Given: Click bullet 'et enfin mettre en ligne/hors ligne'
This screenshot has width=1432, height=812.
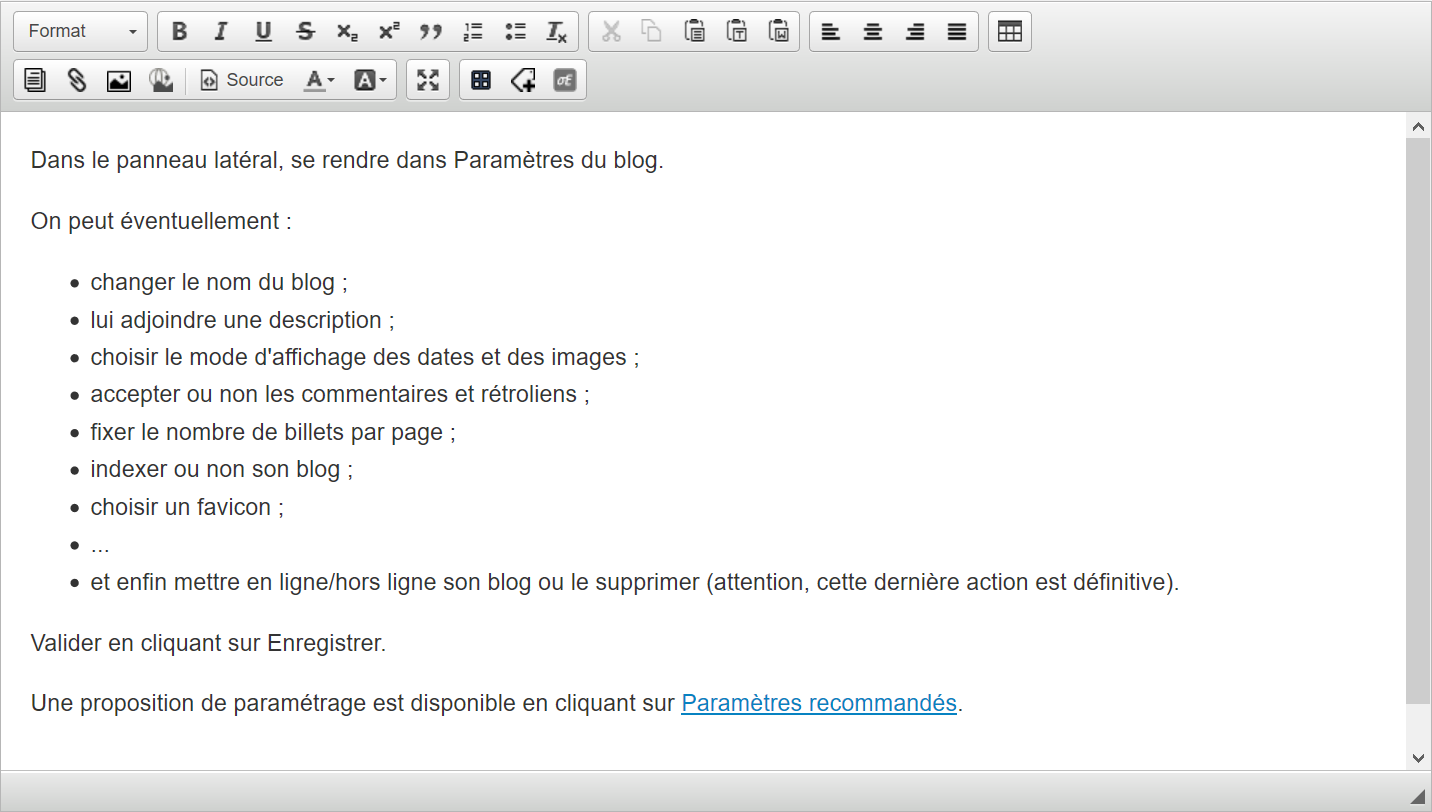Looking at the screenshot, I should tap(635, 582).
